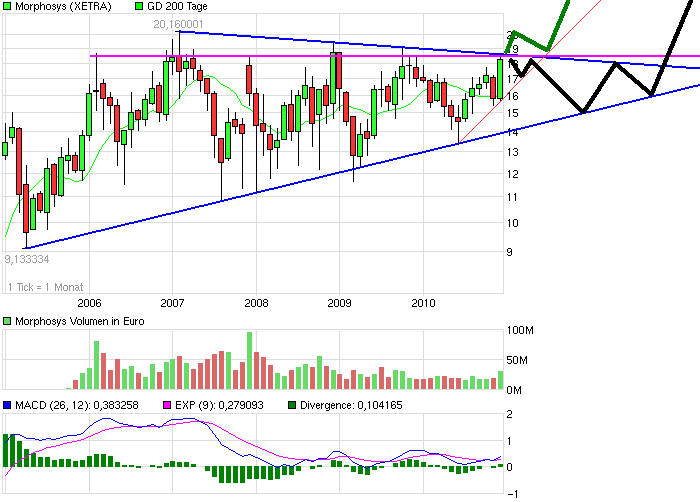Click the Morphosys Volumen in Euro swatch

(7, 321)
